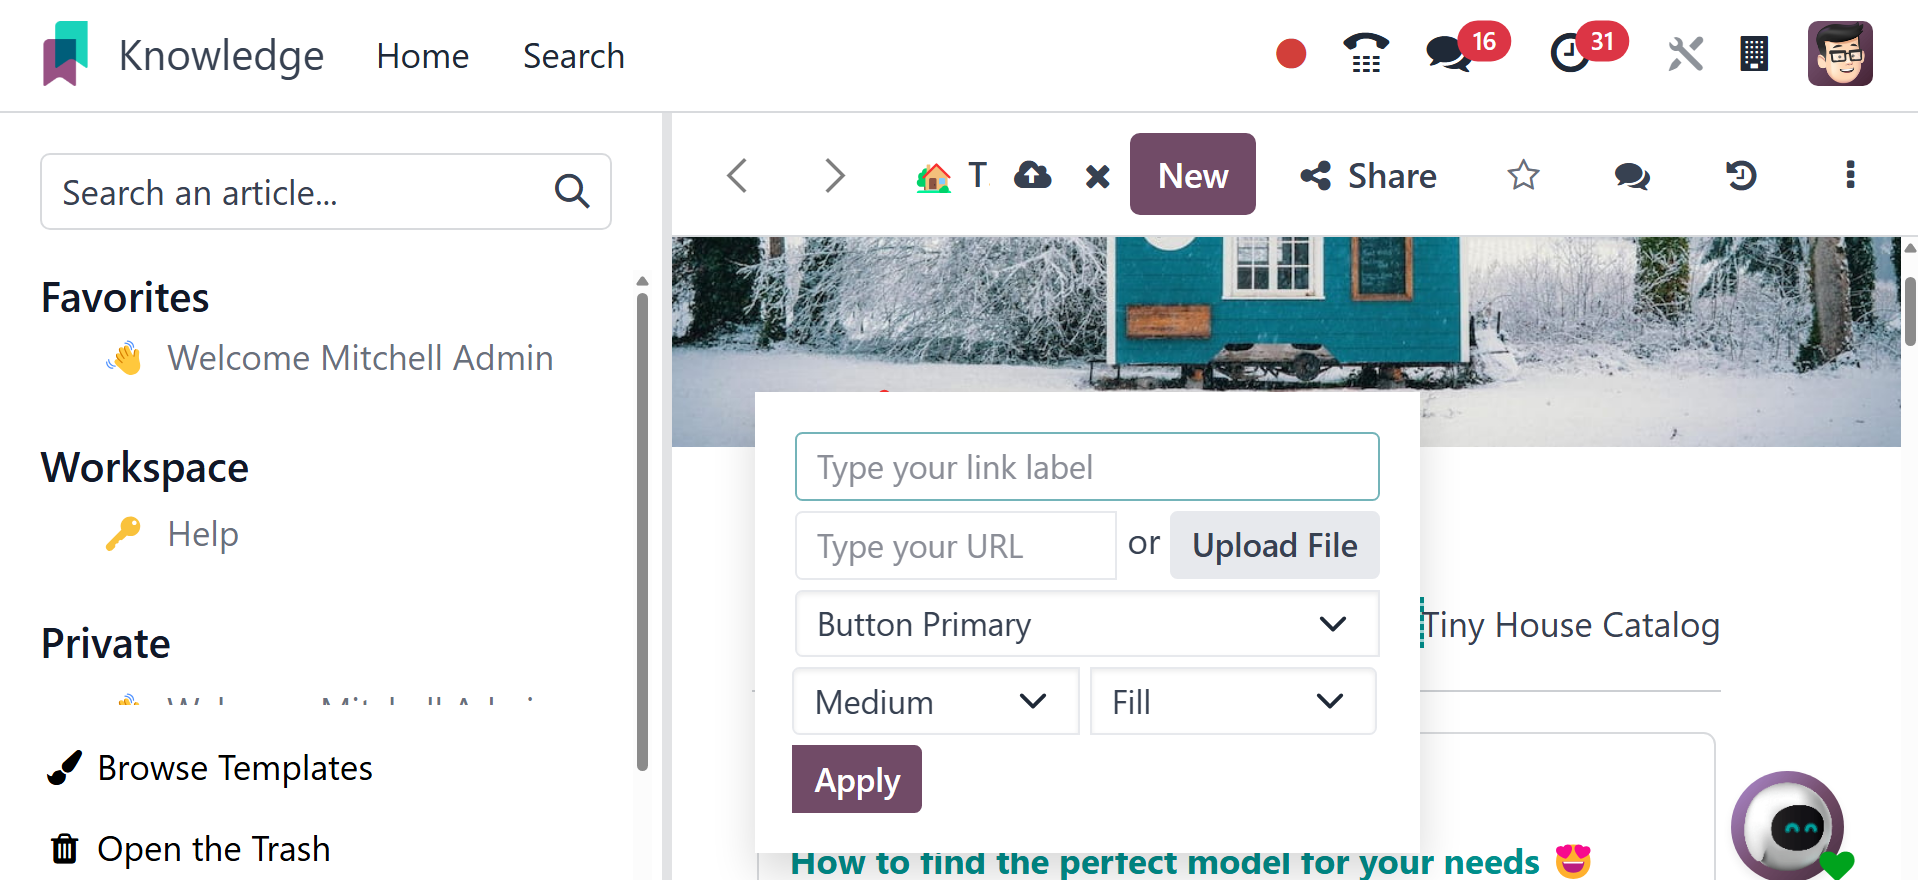The width and height of the screenshot is (1918, 880).
Task: Click the key emoji beside Help
Action: [x=124, y=534]
